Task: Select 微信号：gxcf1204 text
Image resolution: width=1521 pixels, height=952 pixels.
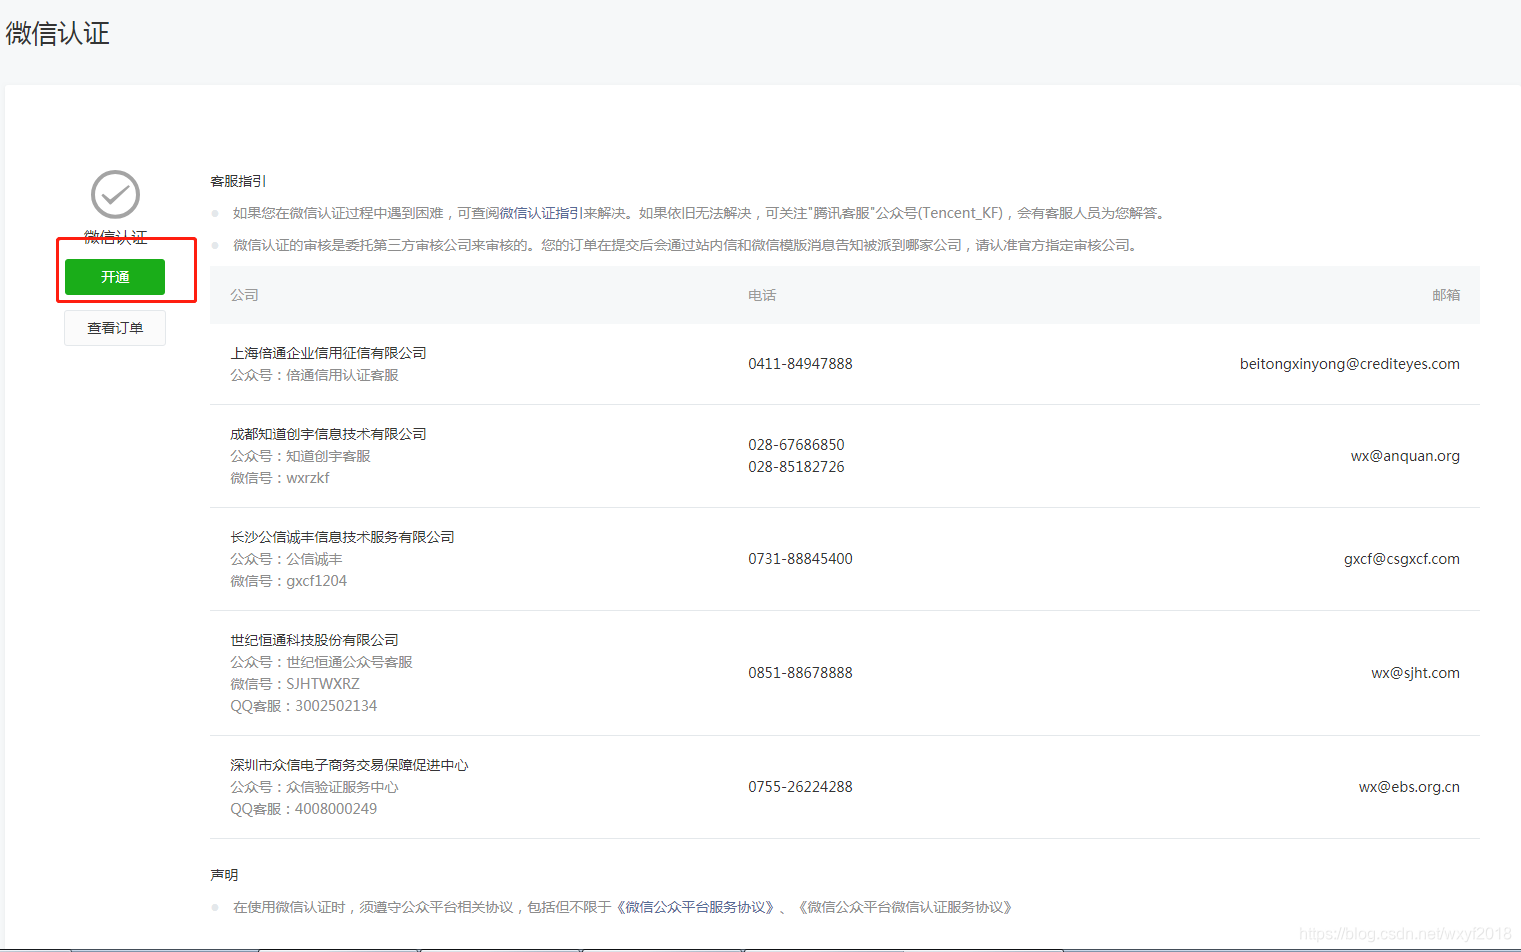Action: tap(289, 581)
